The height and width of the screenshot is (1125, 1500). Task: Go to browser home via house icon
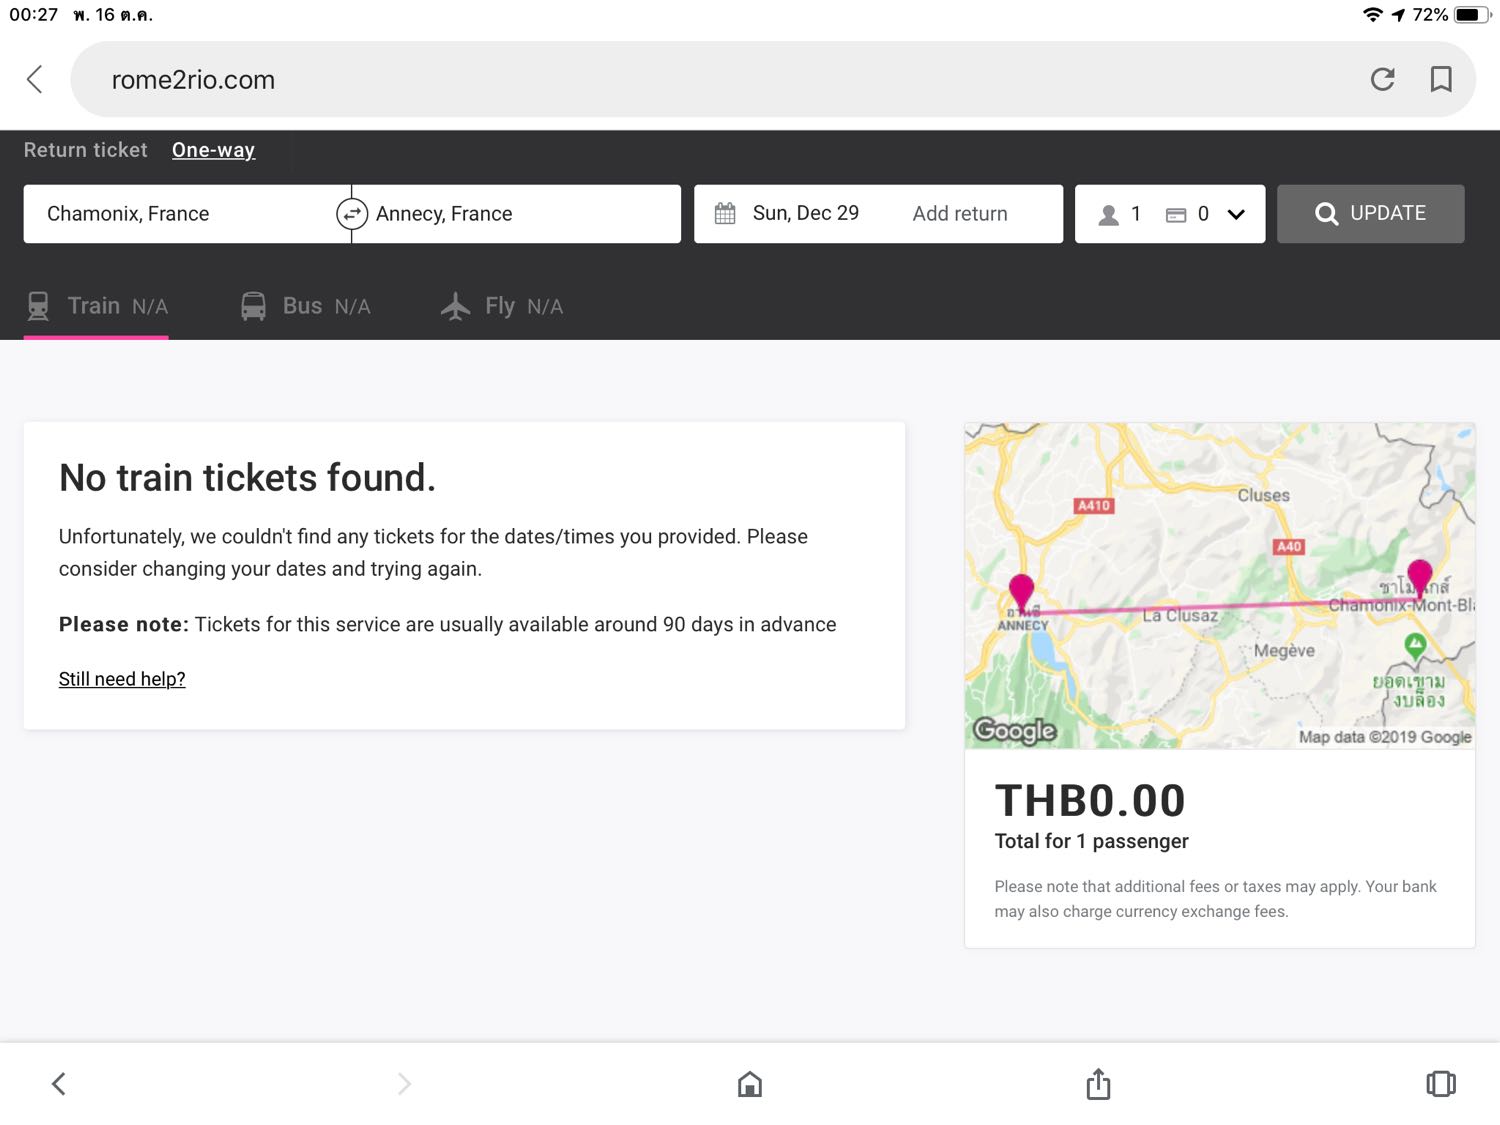tap(750, 1084)
